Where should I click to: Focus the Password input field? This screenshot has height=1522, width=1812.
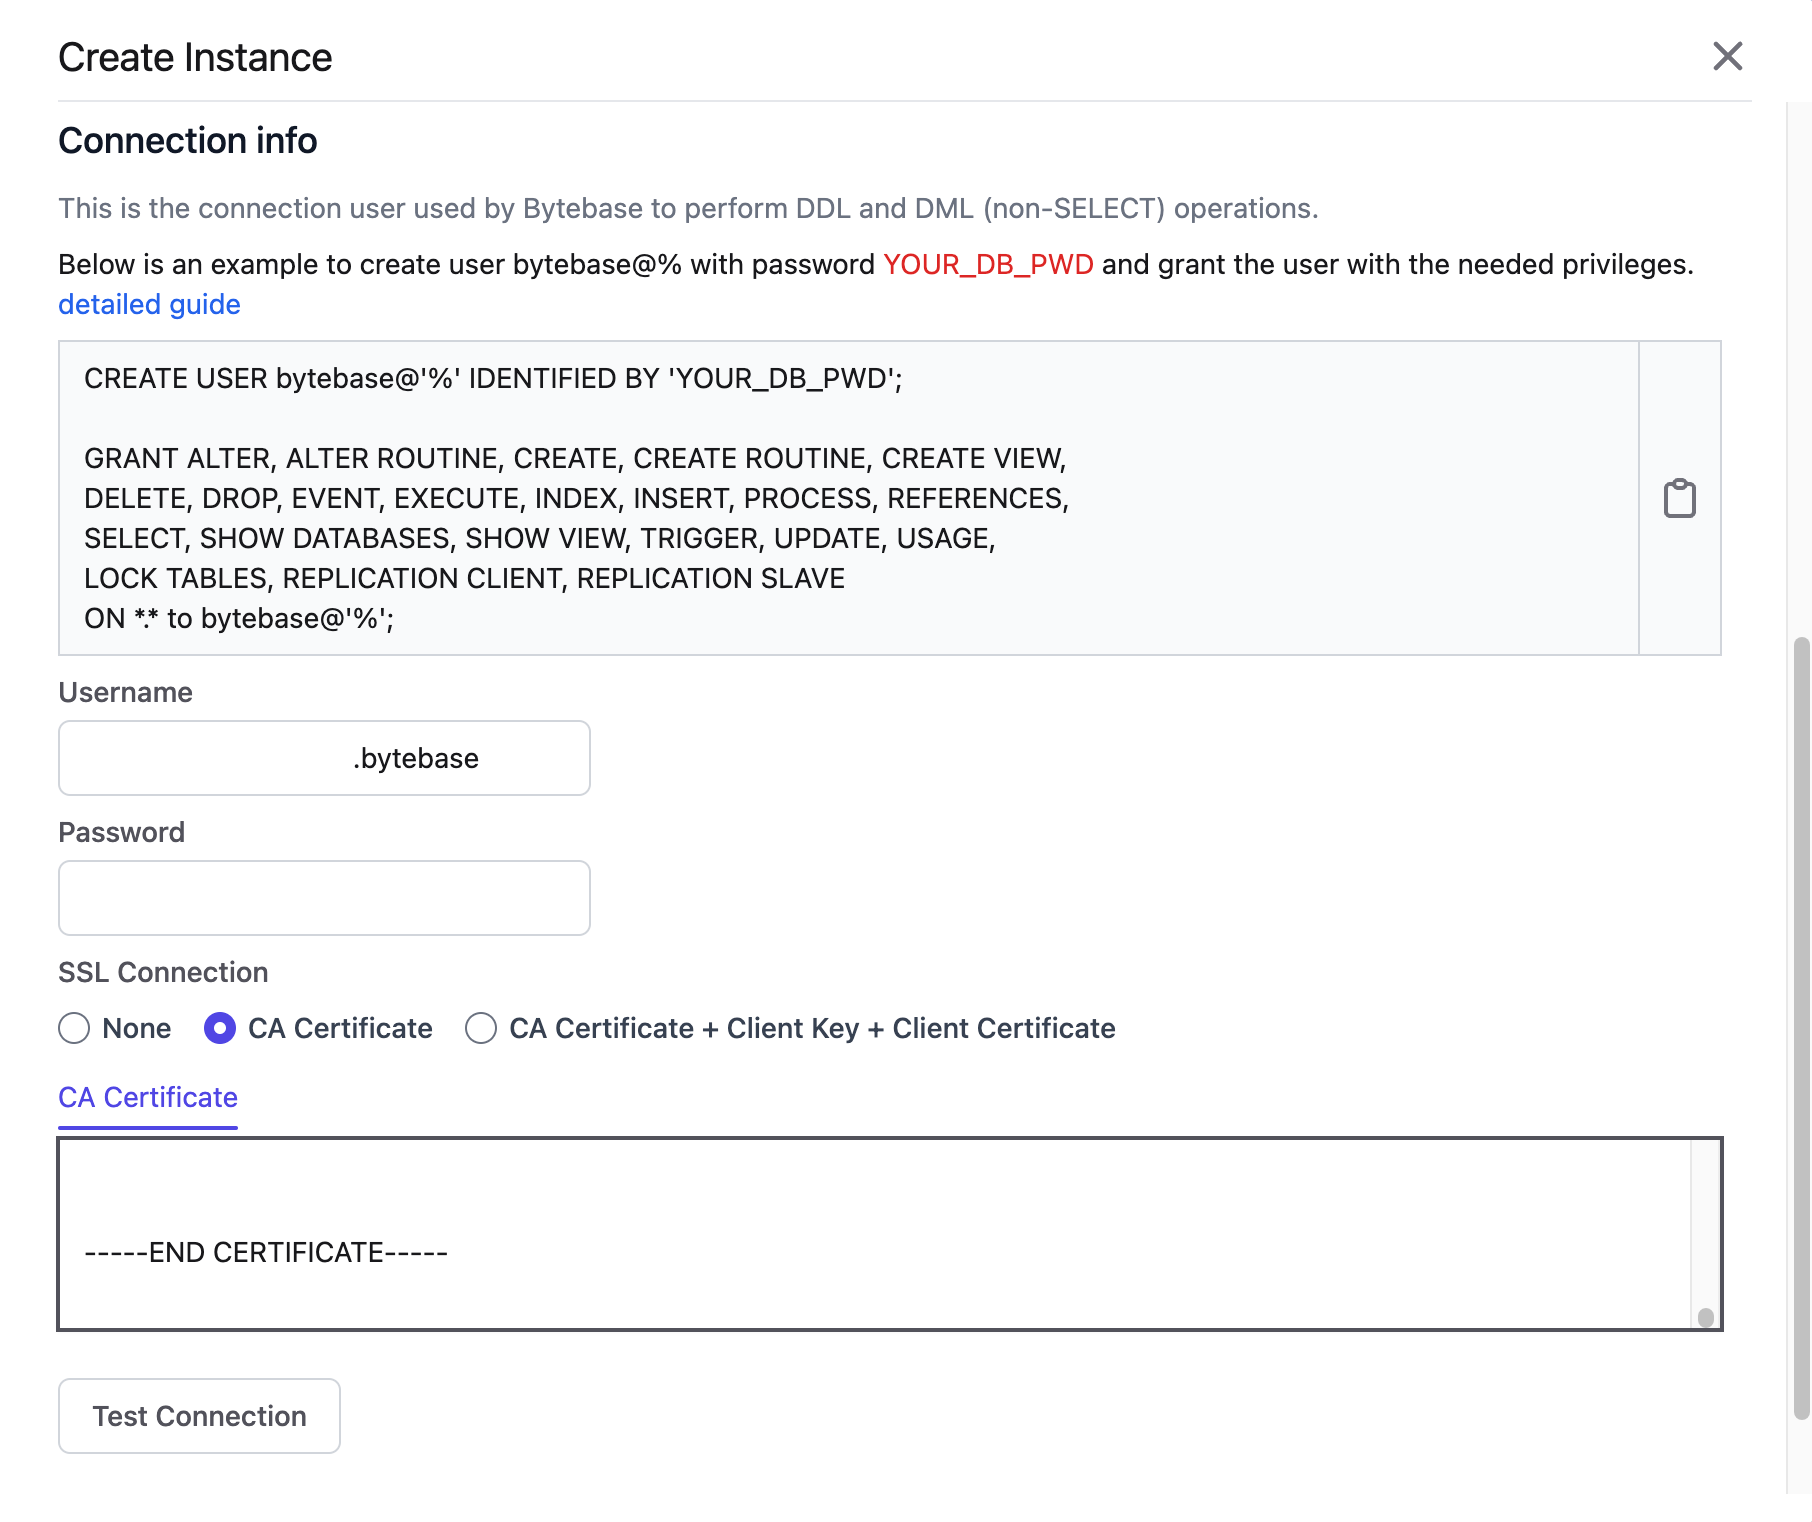tap(324, 898)
